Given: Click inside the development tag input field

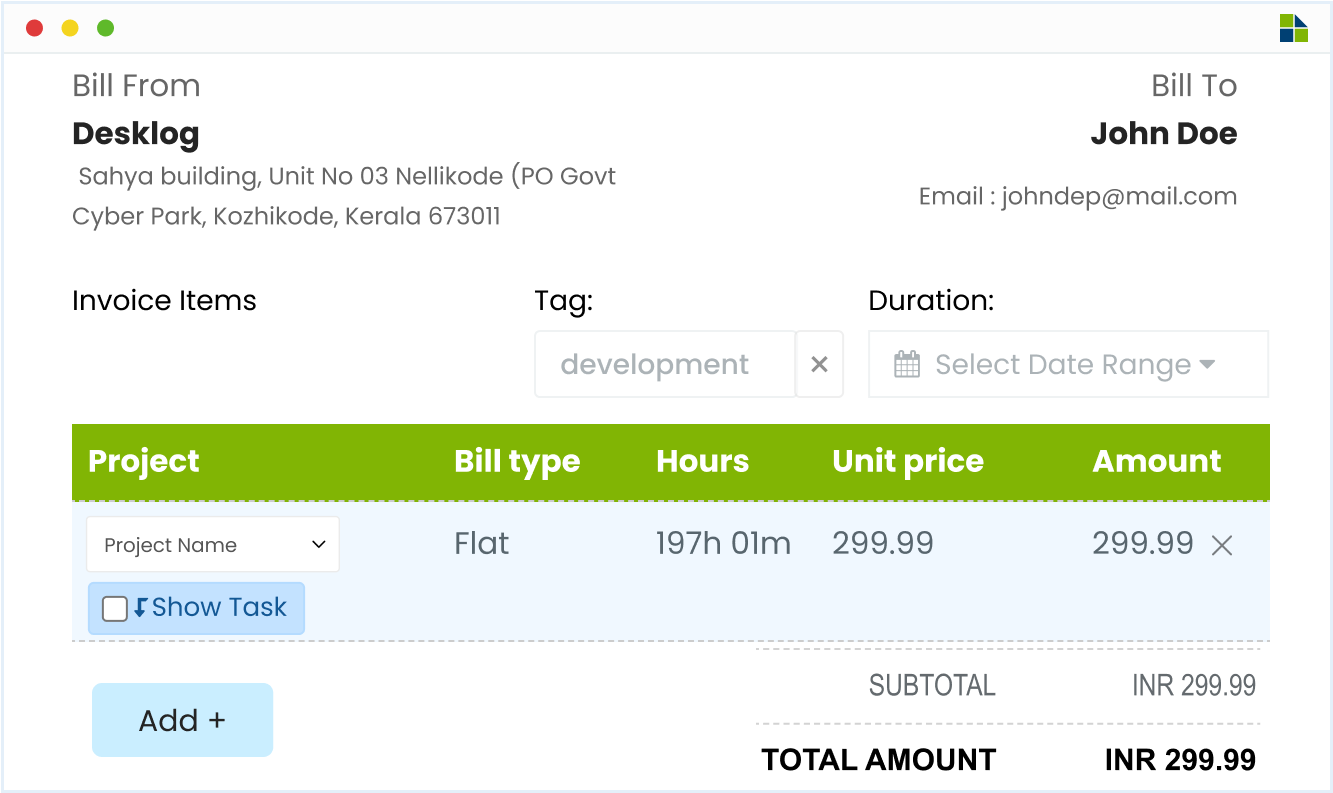Looking at the screenshot, I should (x=665, y=365).
